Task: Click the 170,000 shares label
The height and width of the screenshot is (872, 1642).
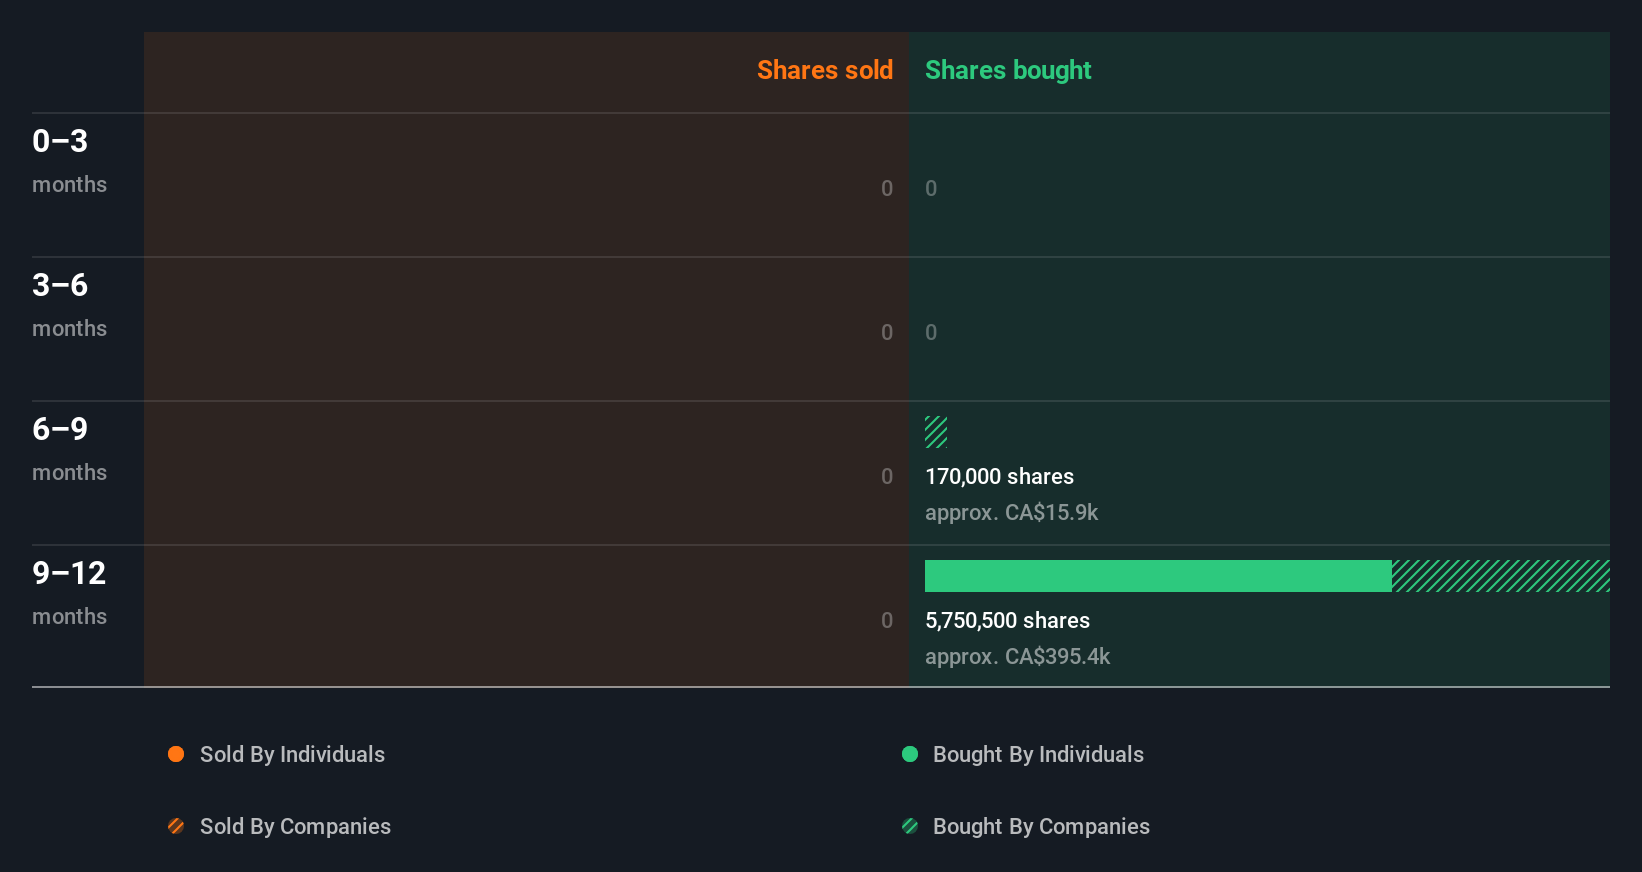Action: point(999,476)
